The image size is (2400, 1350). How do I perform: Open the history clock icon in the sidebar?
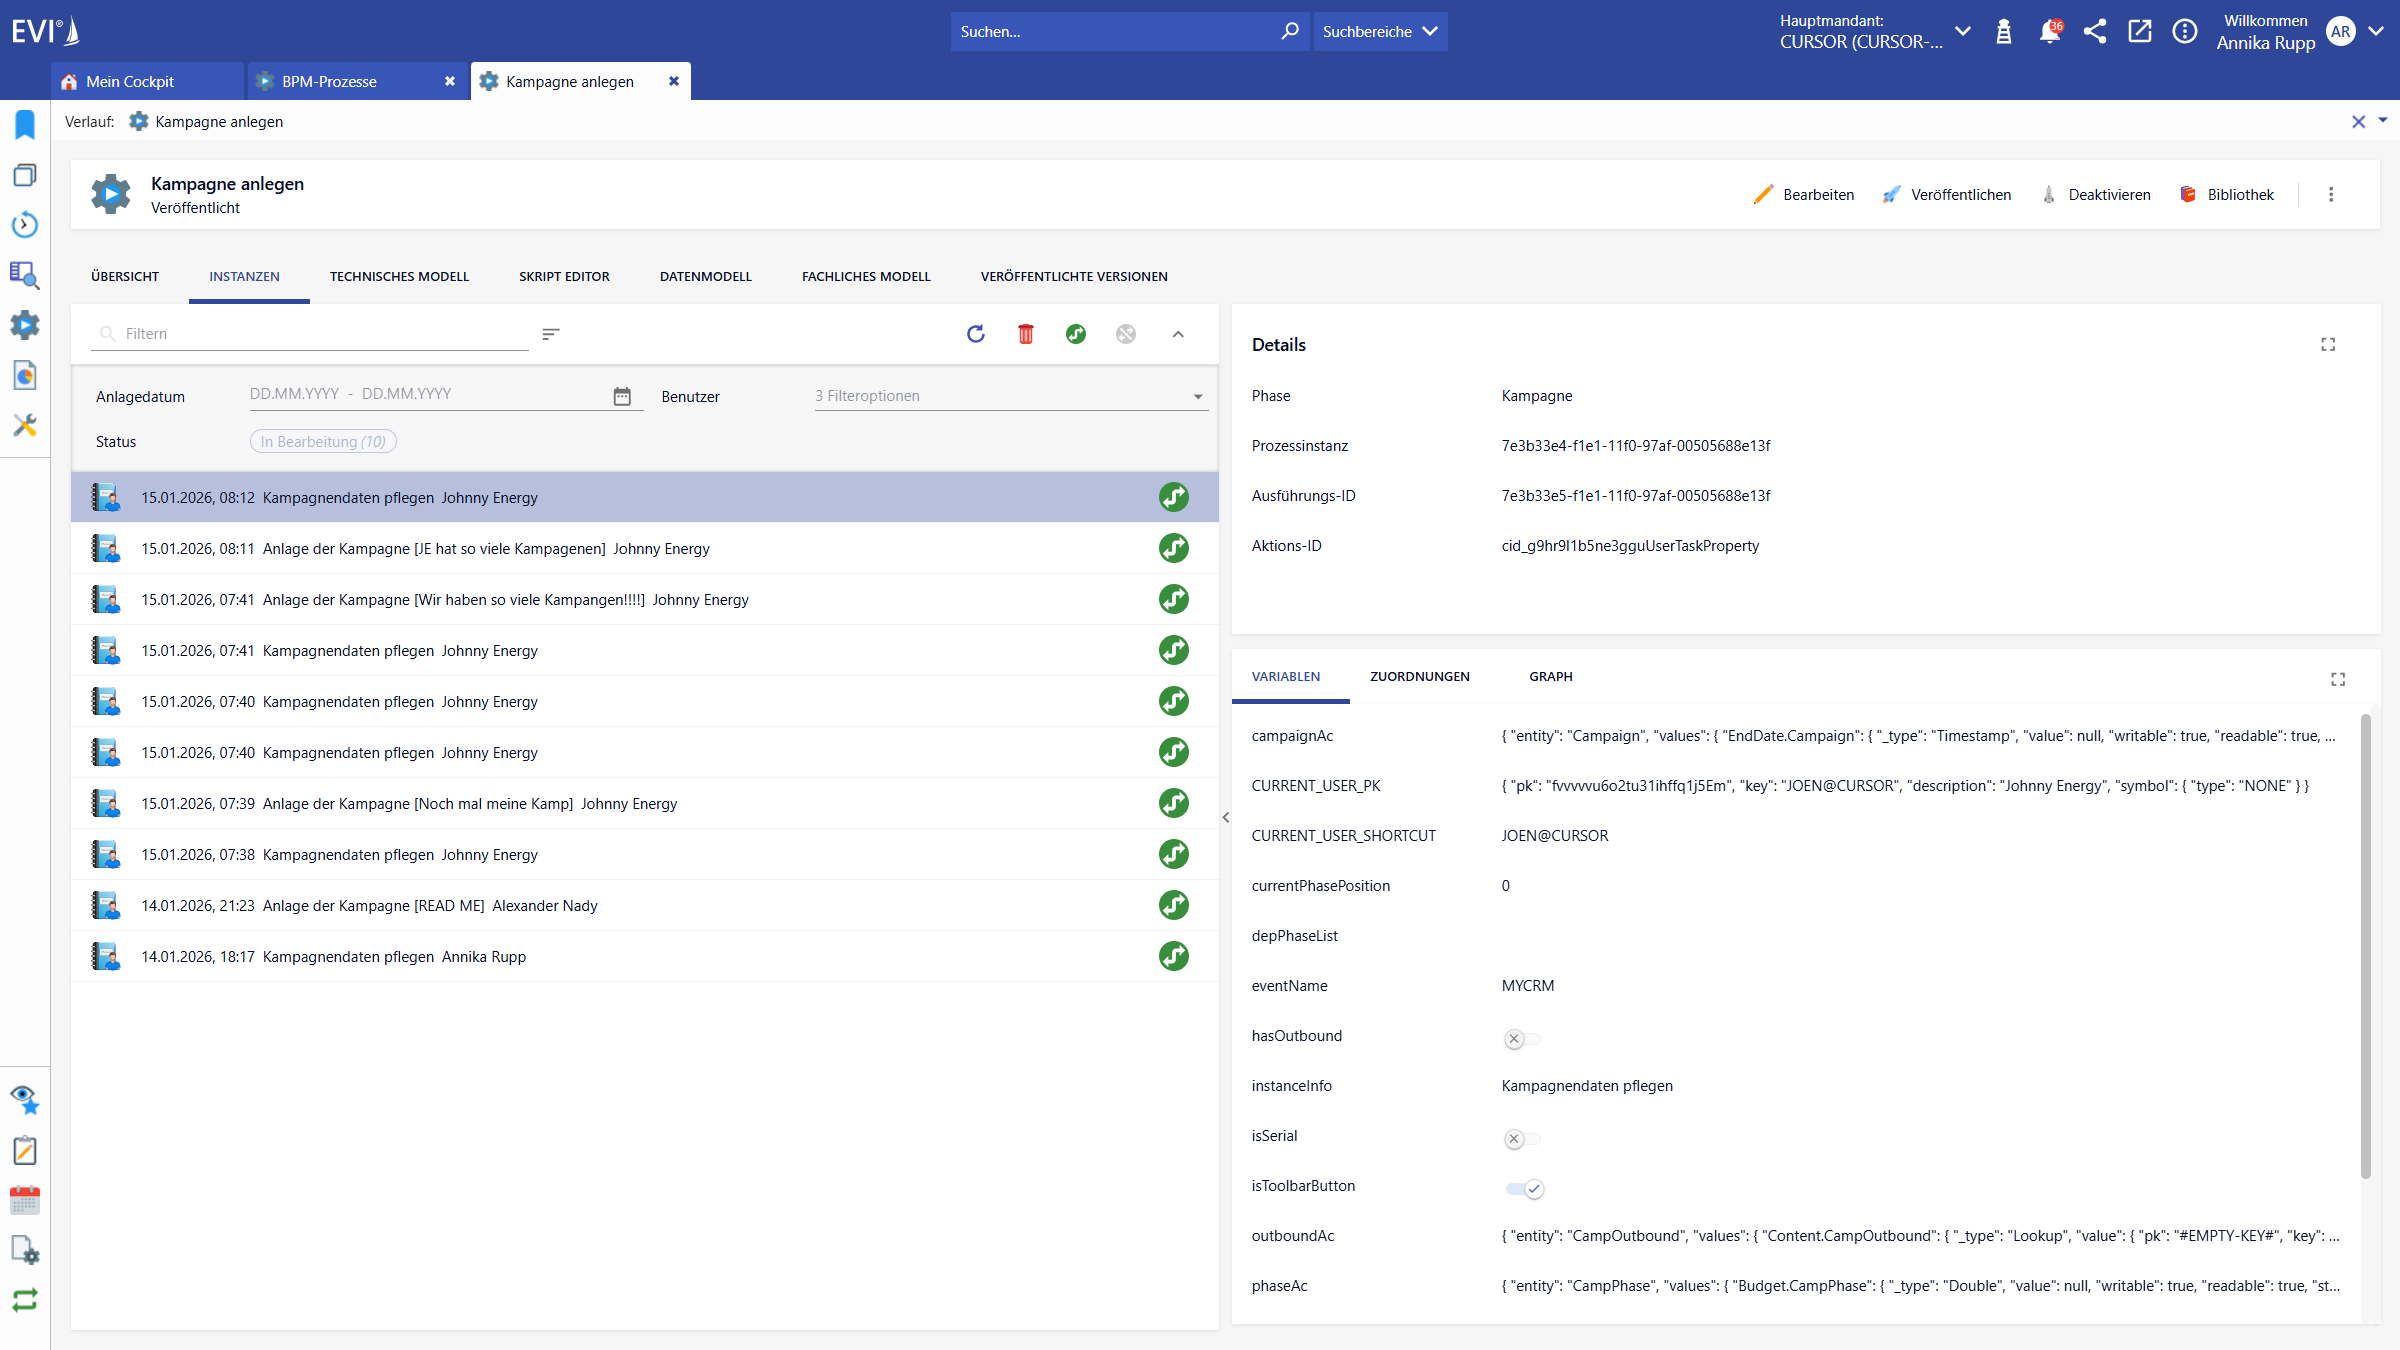24,225
